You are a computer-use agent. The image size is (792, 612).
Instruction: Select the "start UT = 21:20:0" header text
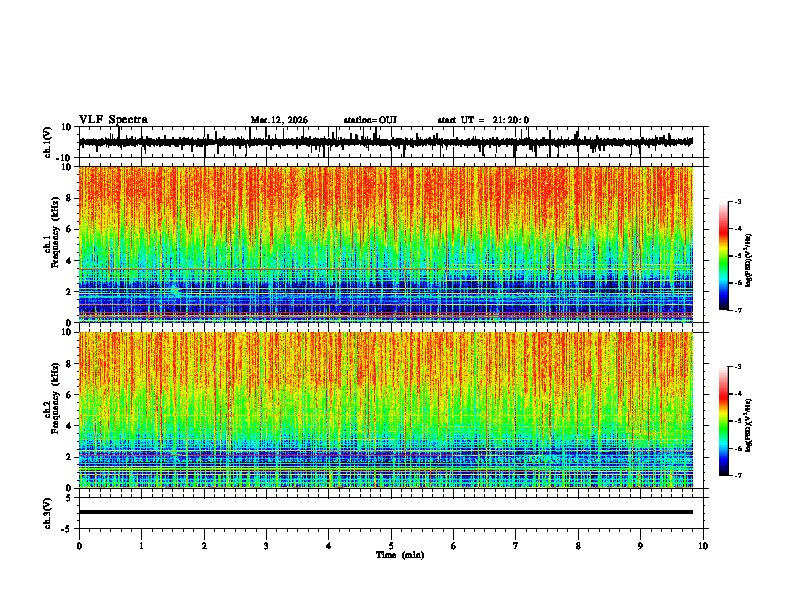[x=483, y=120]
